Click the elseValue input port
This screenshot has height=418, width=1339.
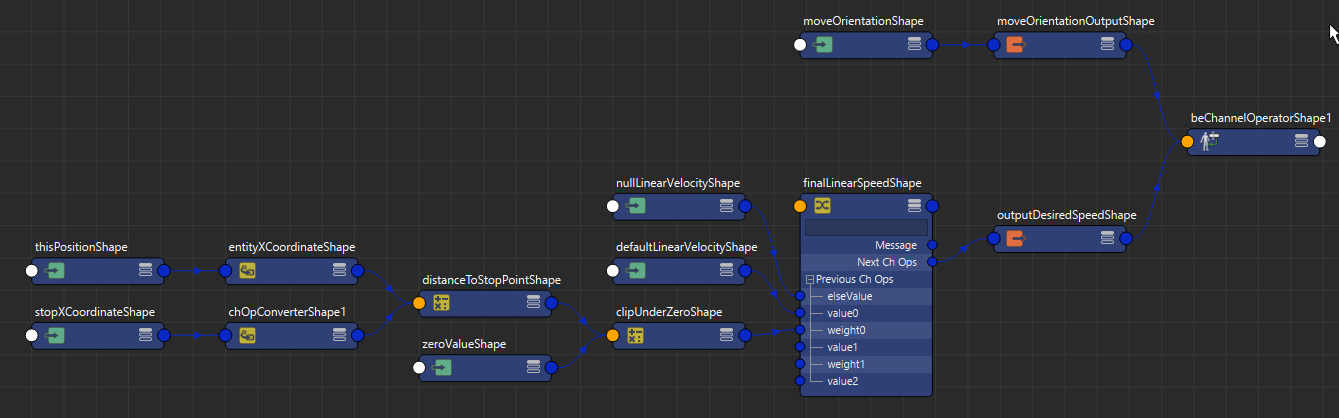coord(800,296)
